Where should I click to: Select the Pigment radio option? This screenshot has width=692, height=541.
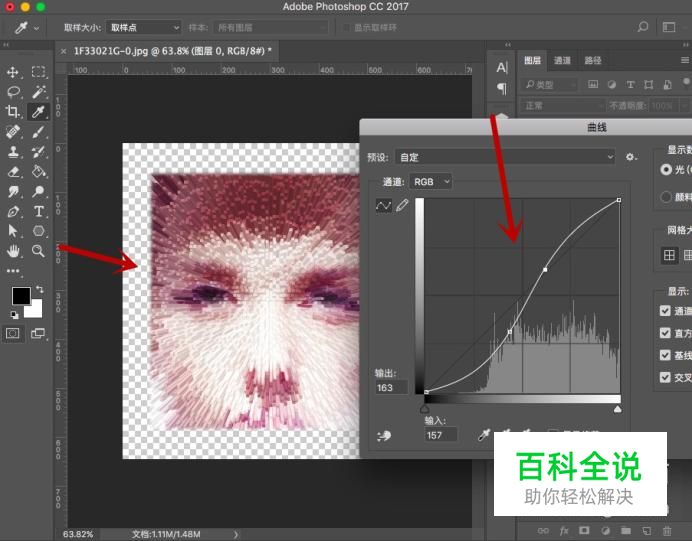coord(666,197)
